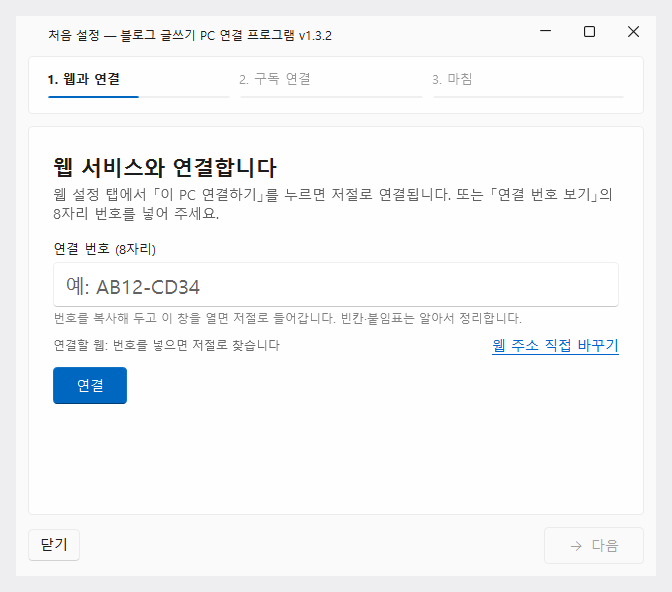Click the 연결 번호 (8자리) label
672x592 pixels.
105,249
